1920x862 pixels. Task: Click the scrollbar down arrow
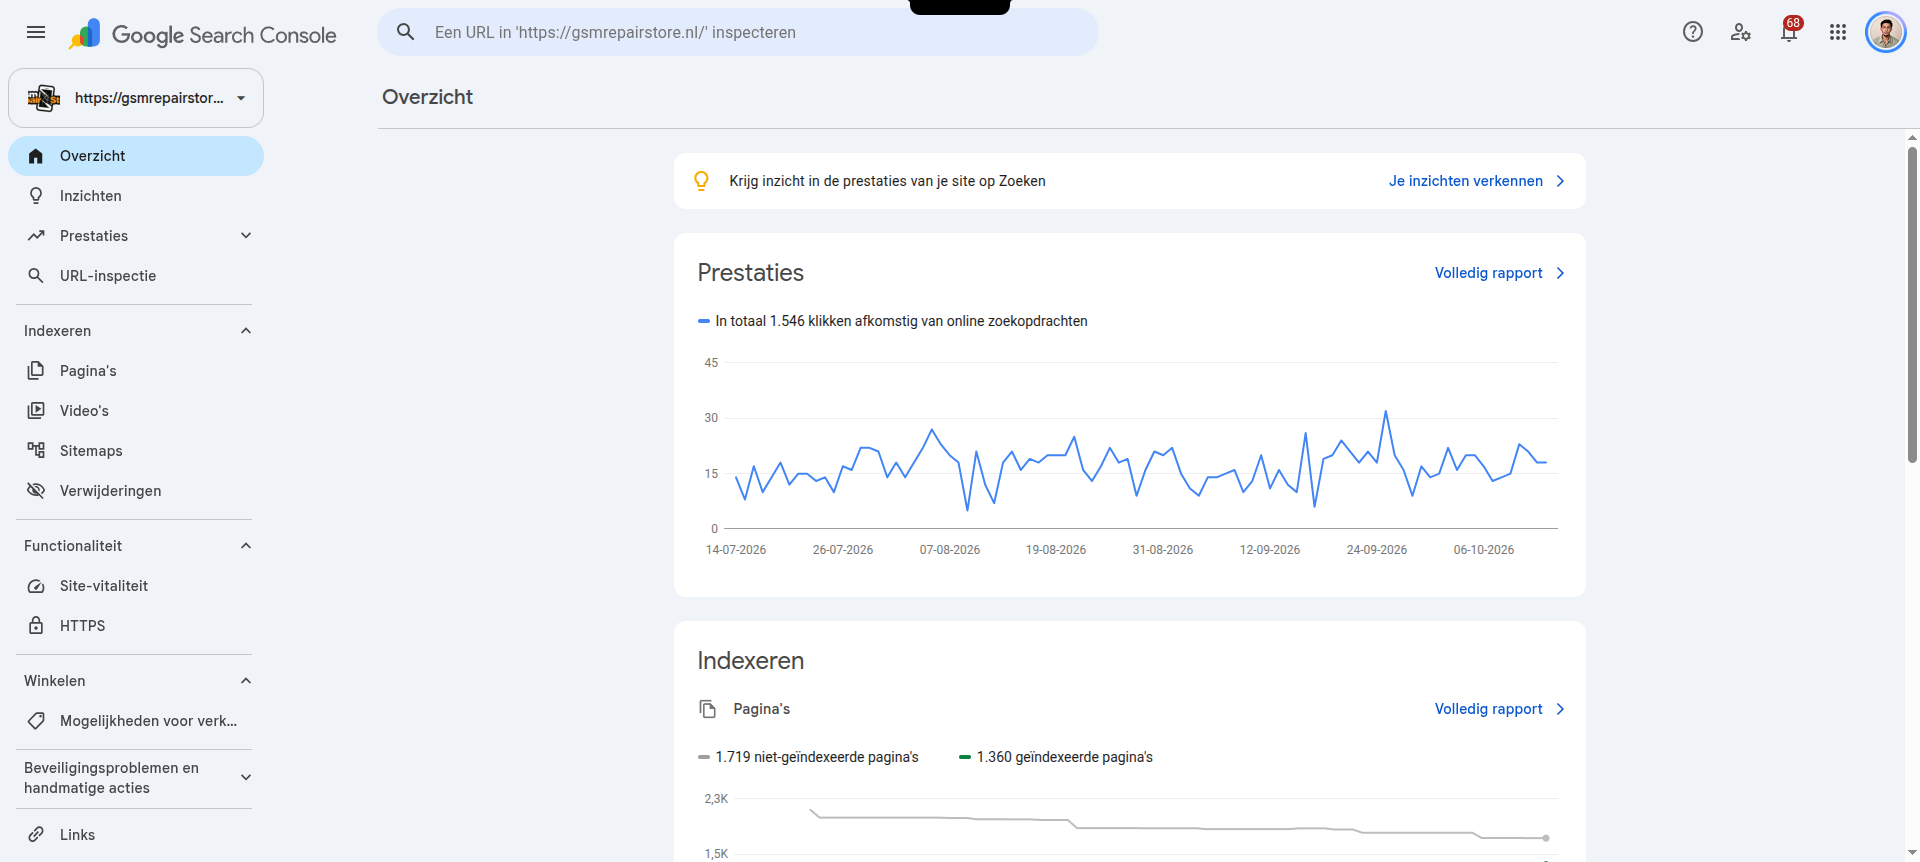click(x=1912, y=853)
